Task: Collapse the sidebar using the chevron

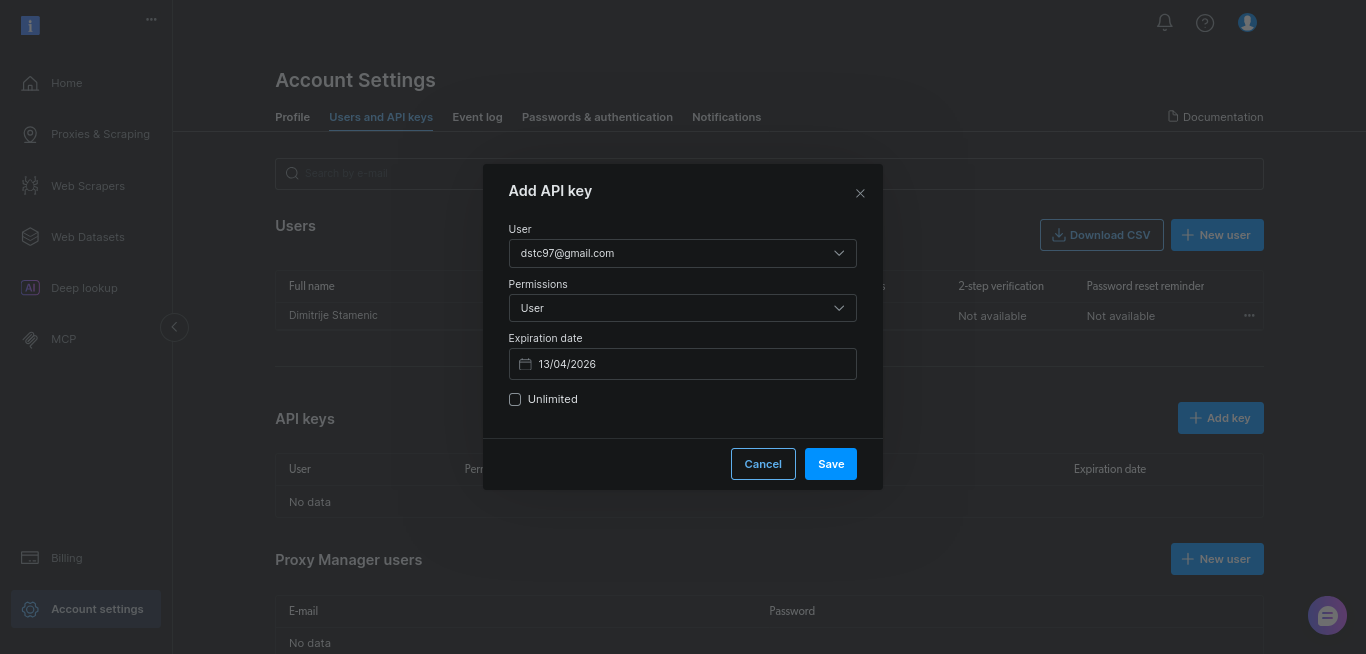Action: [174, 327]
